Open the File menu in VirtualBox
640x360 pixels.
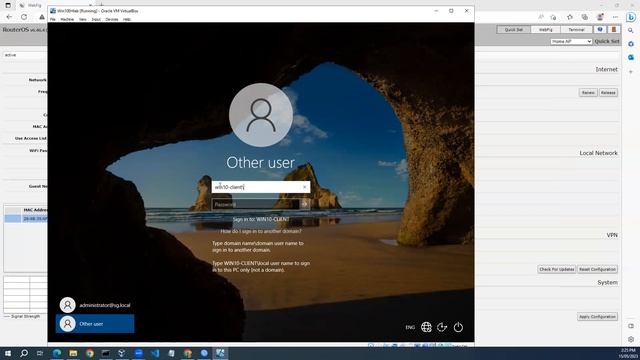[53, 19]
